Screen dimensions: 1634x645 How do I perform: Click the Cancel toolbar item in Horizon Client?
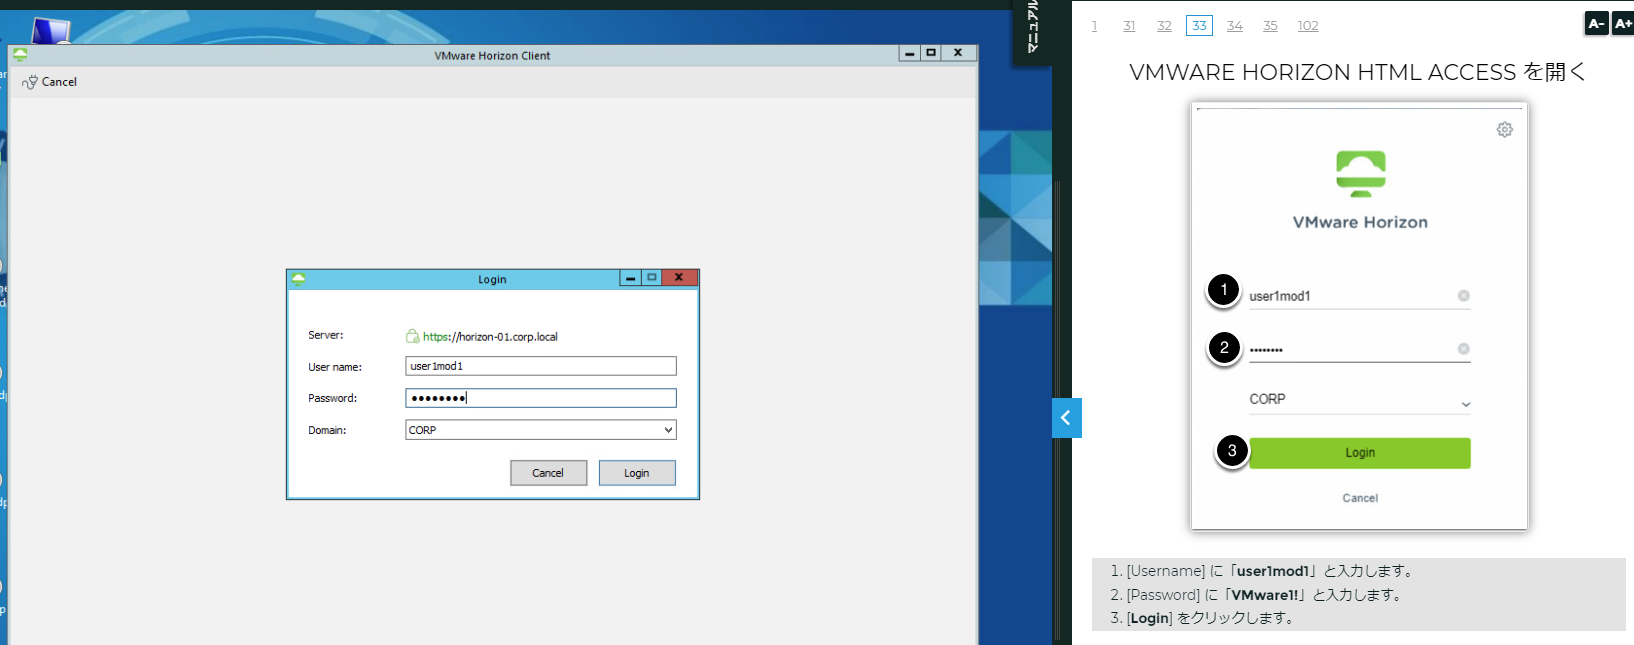[x=50, y=82]
